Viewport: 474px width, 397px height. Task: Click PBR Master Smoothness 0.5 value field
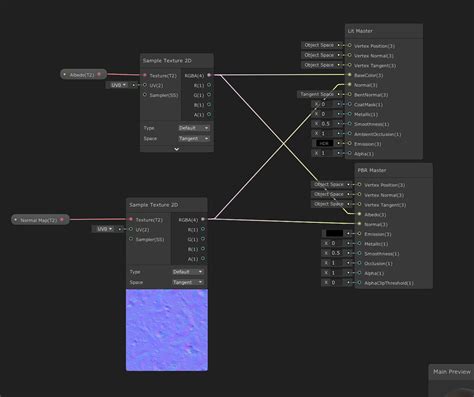pyautogui.click(x=338, y=253)
